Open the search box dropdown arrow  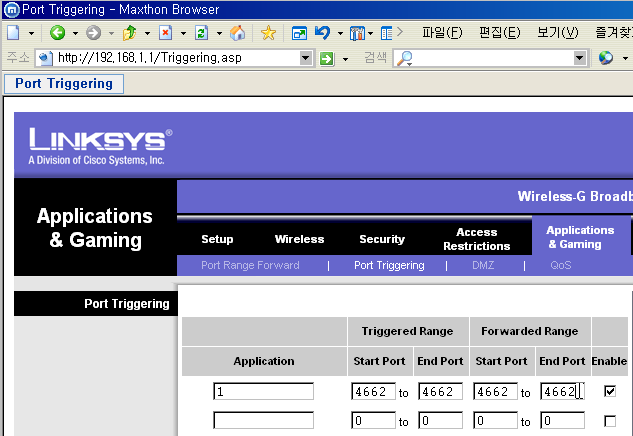[x=579, y=58]
